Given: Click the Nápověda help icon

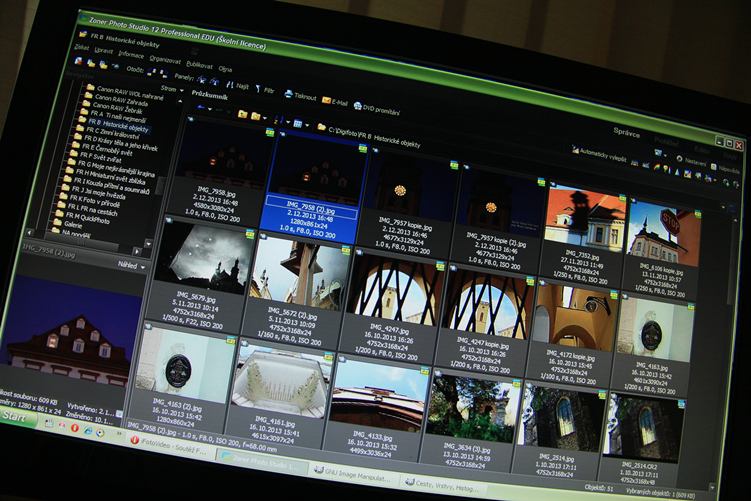Looking at the screenshot, I should pyautogui.click(x=714, y=166).
